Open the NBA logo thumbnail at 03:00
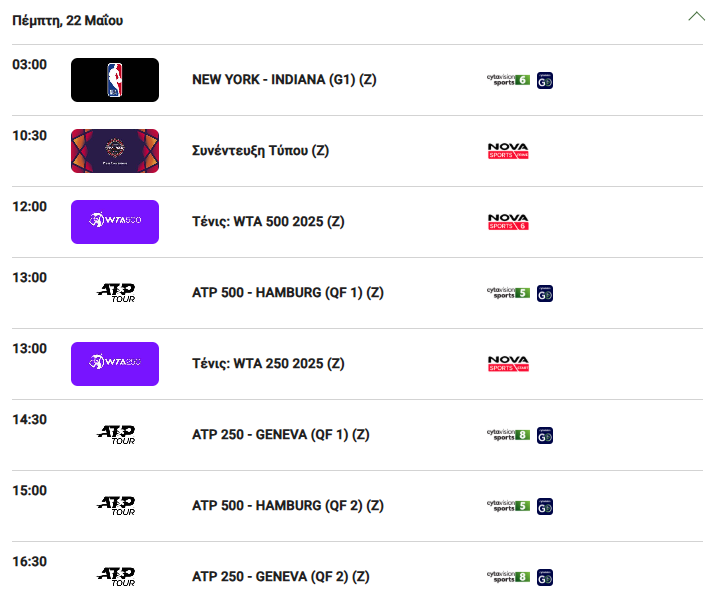 click(x=115, y=80)
